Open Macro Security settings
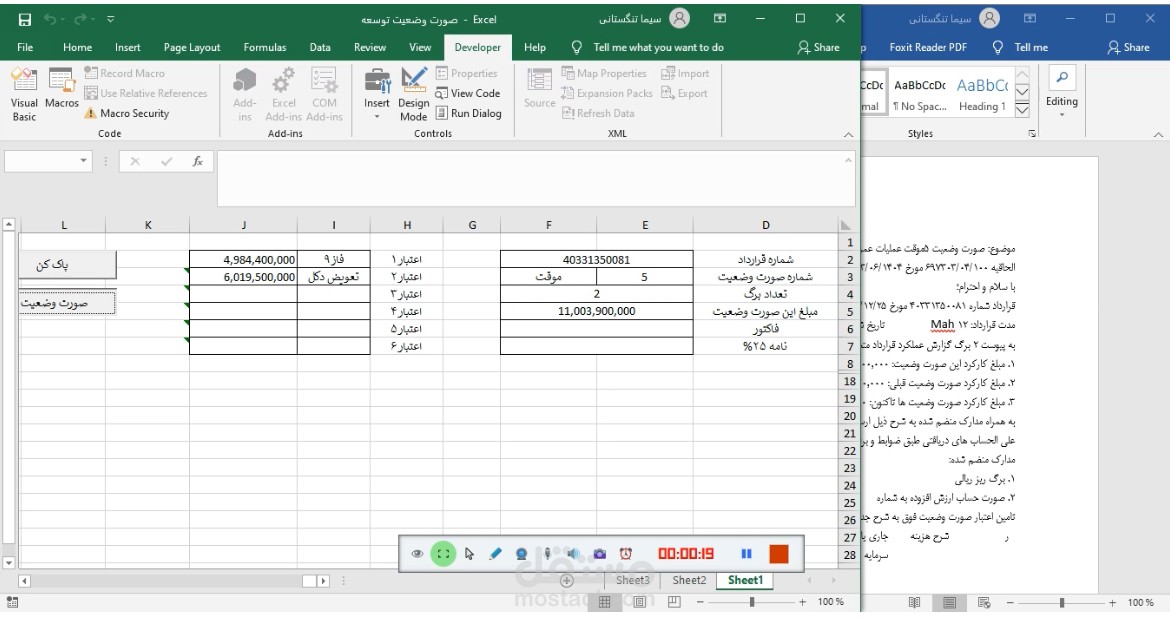Screen dimensions: 1170x623 click(126, 113)
